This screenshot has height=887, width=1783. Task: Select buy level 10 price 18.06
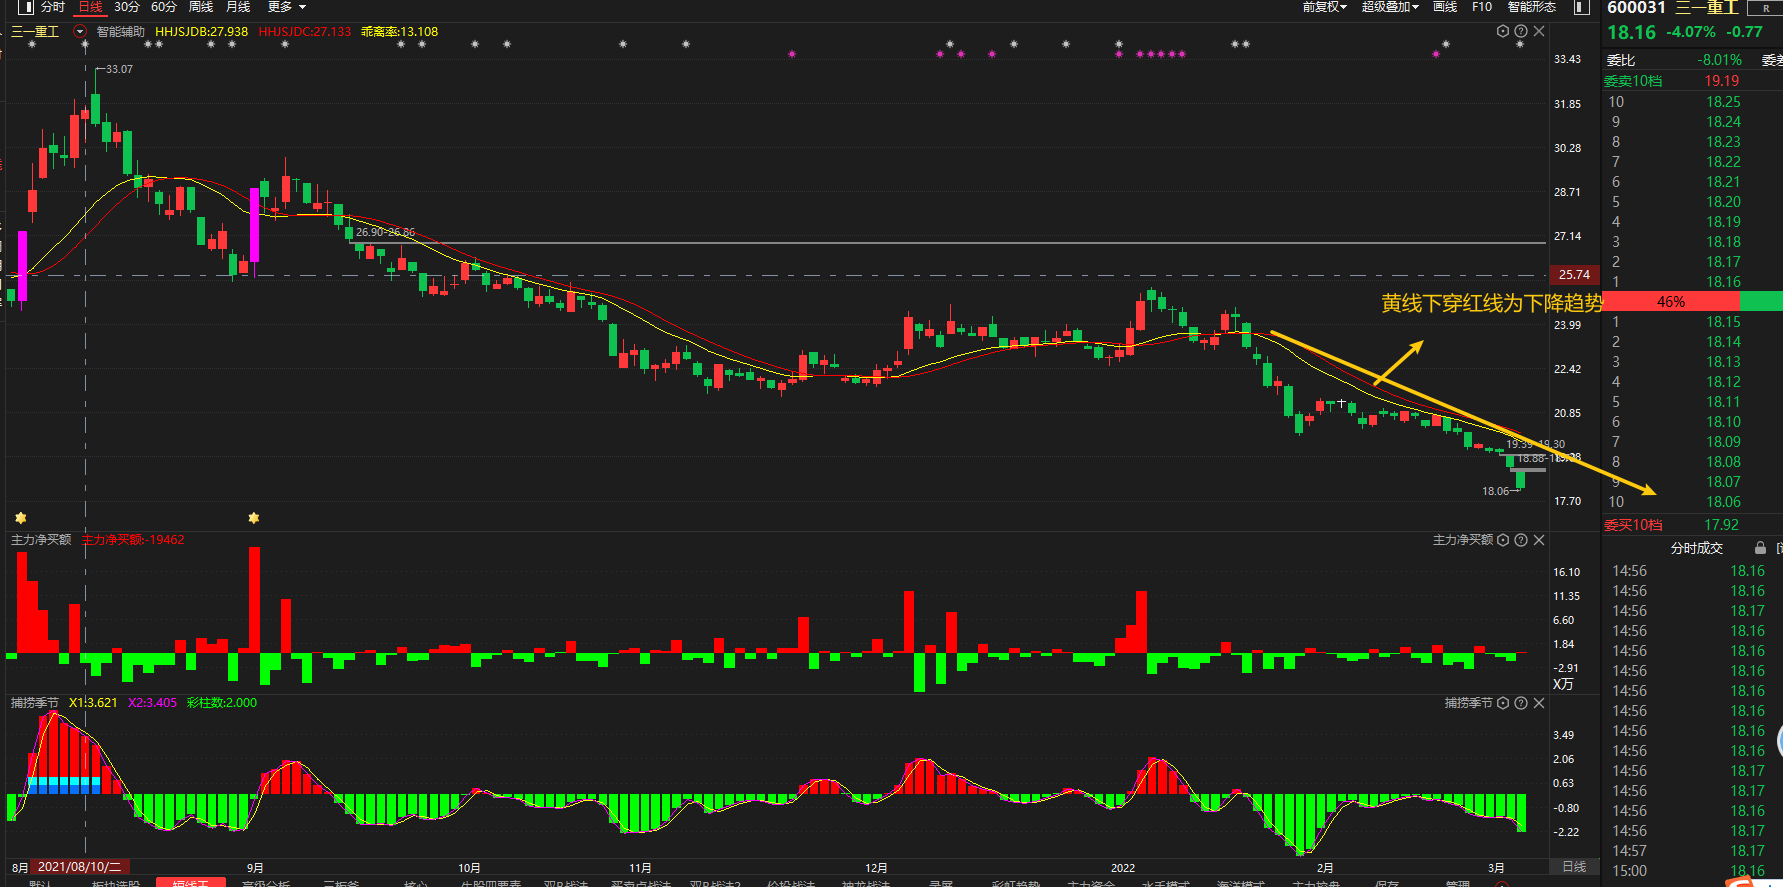click(x=1723, y=502)
